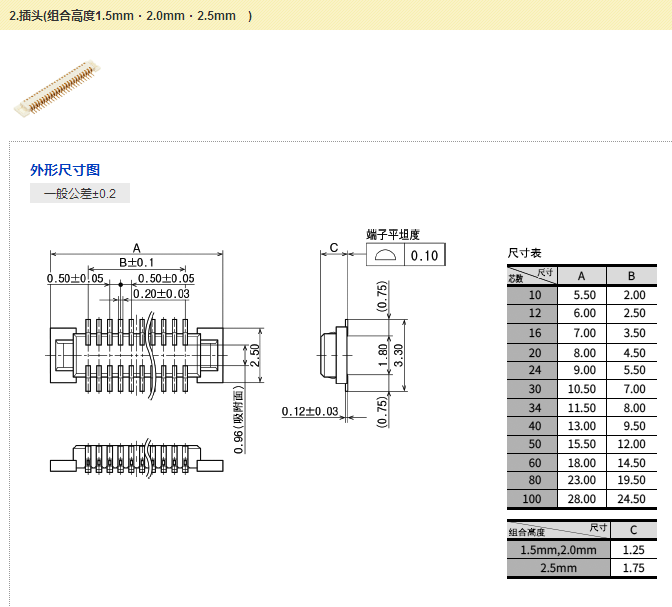Image resolution: width=672 pixels, height=607 pixels.
Task: Click the flatness half-circle symbol icon
Action: [386, 256]
